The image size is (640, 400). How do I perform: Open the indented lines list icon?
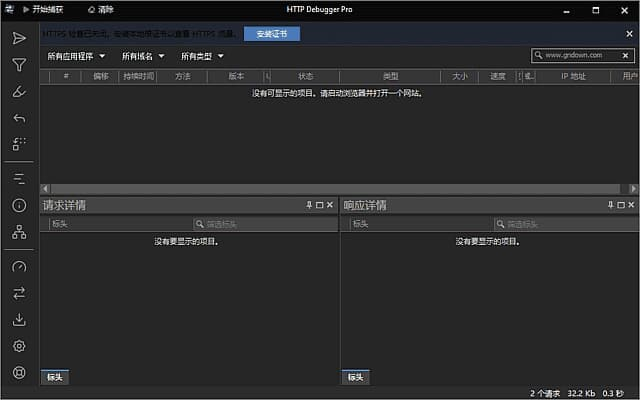[19, 178]
